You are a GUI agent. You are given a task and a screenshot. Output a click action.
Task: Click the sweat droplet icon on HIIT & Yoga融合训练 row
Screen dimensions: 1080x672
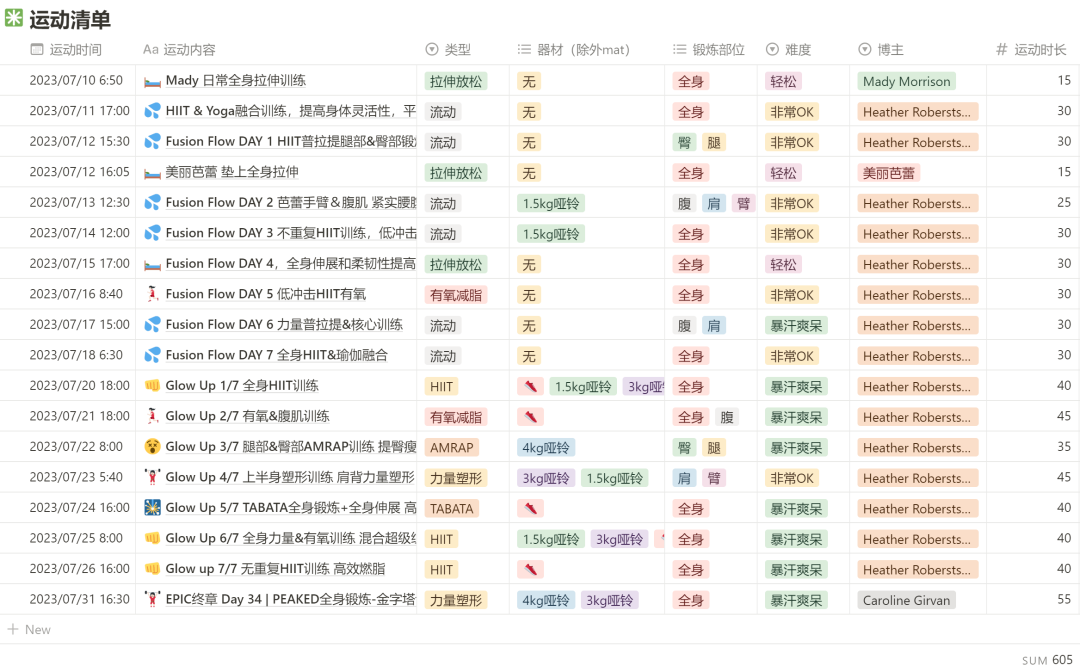[x=152, y=112]
